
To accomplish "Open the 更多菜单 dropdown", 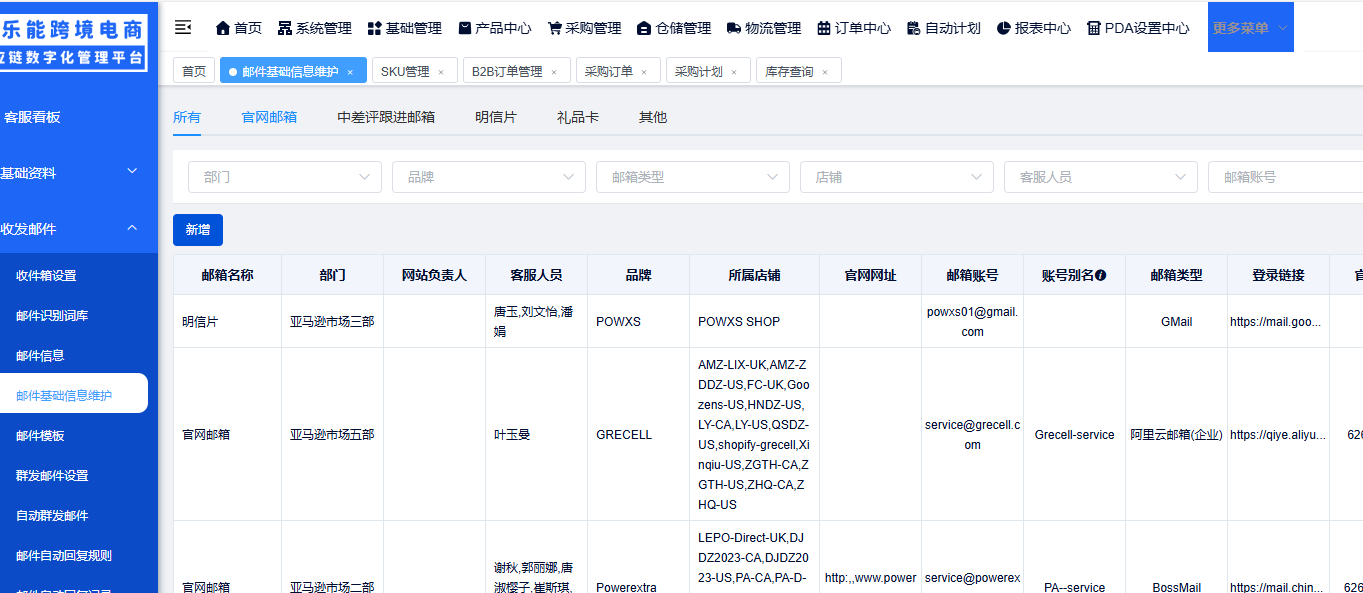I will (x=1250, y=28).
